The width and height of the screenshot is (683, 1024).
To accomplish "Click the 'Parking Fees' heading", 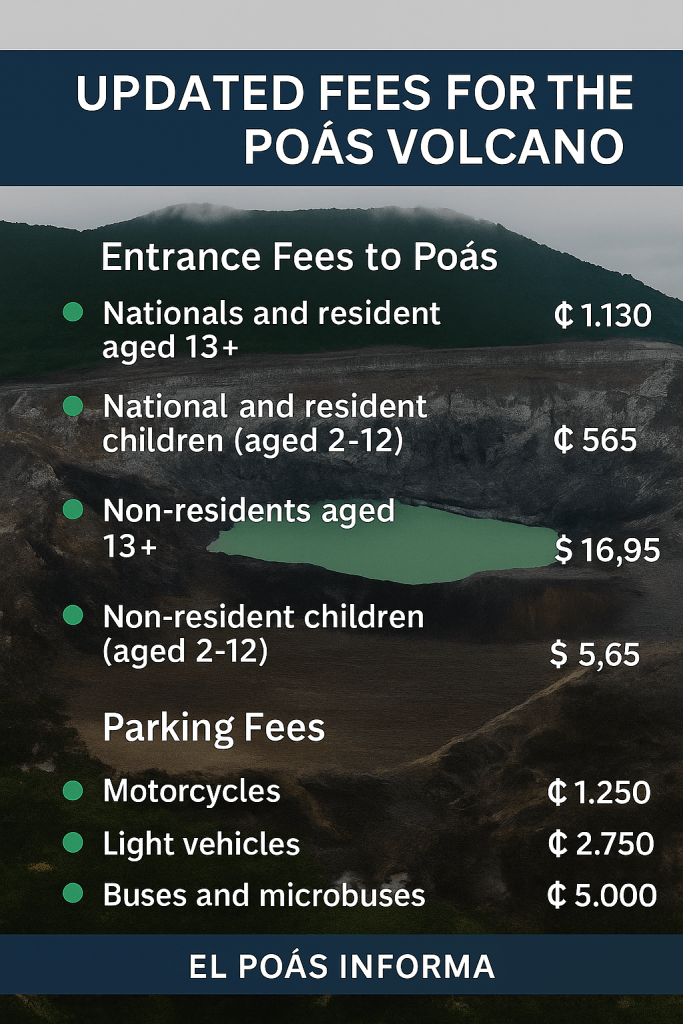I will point(214,727).
